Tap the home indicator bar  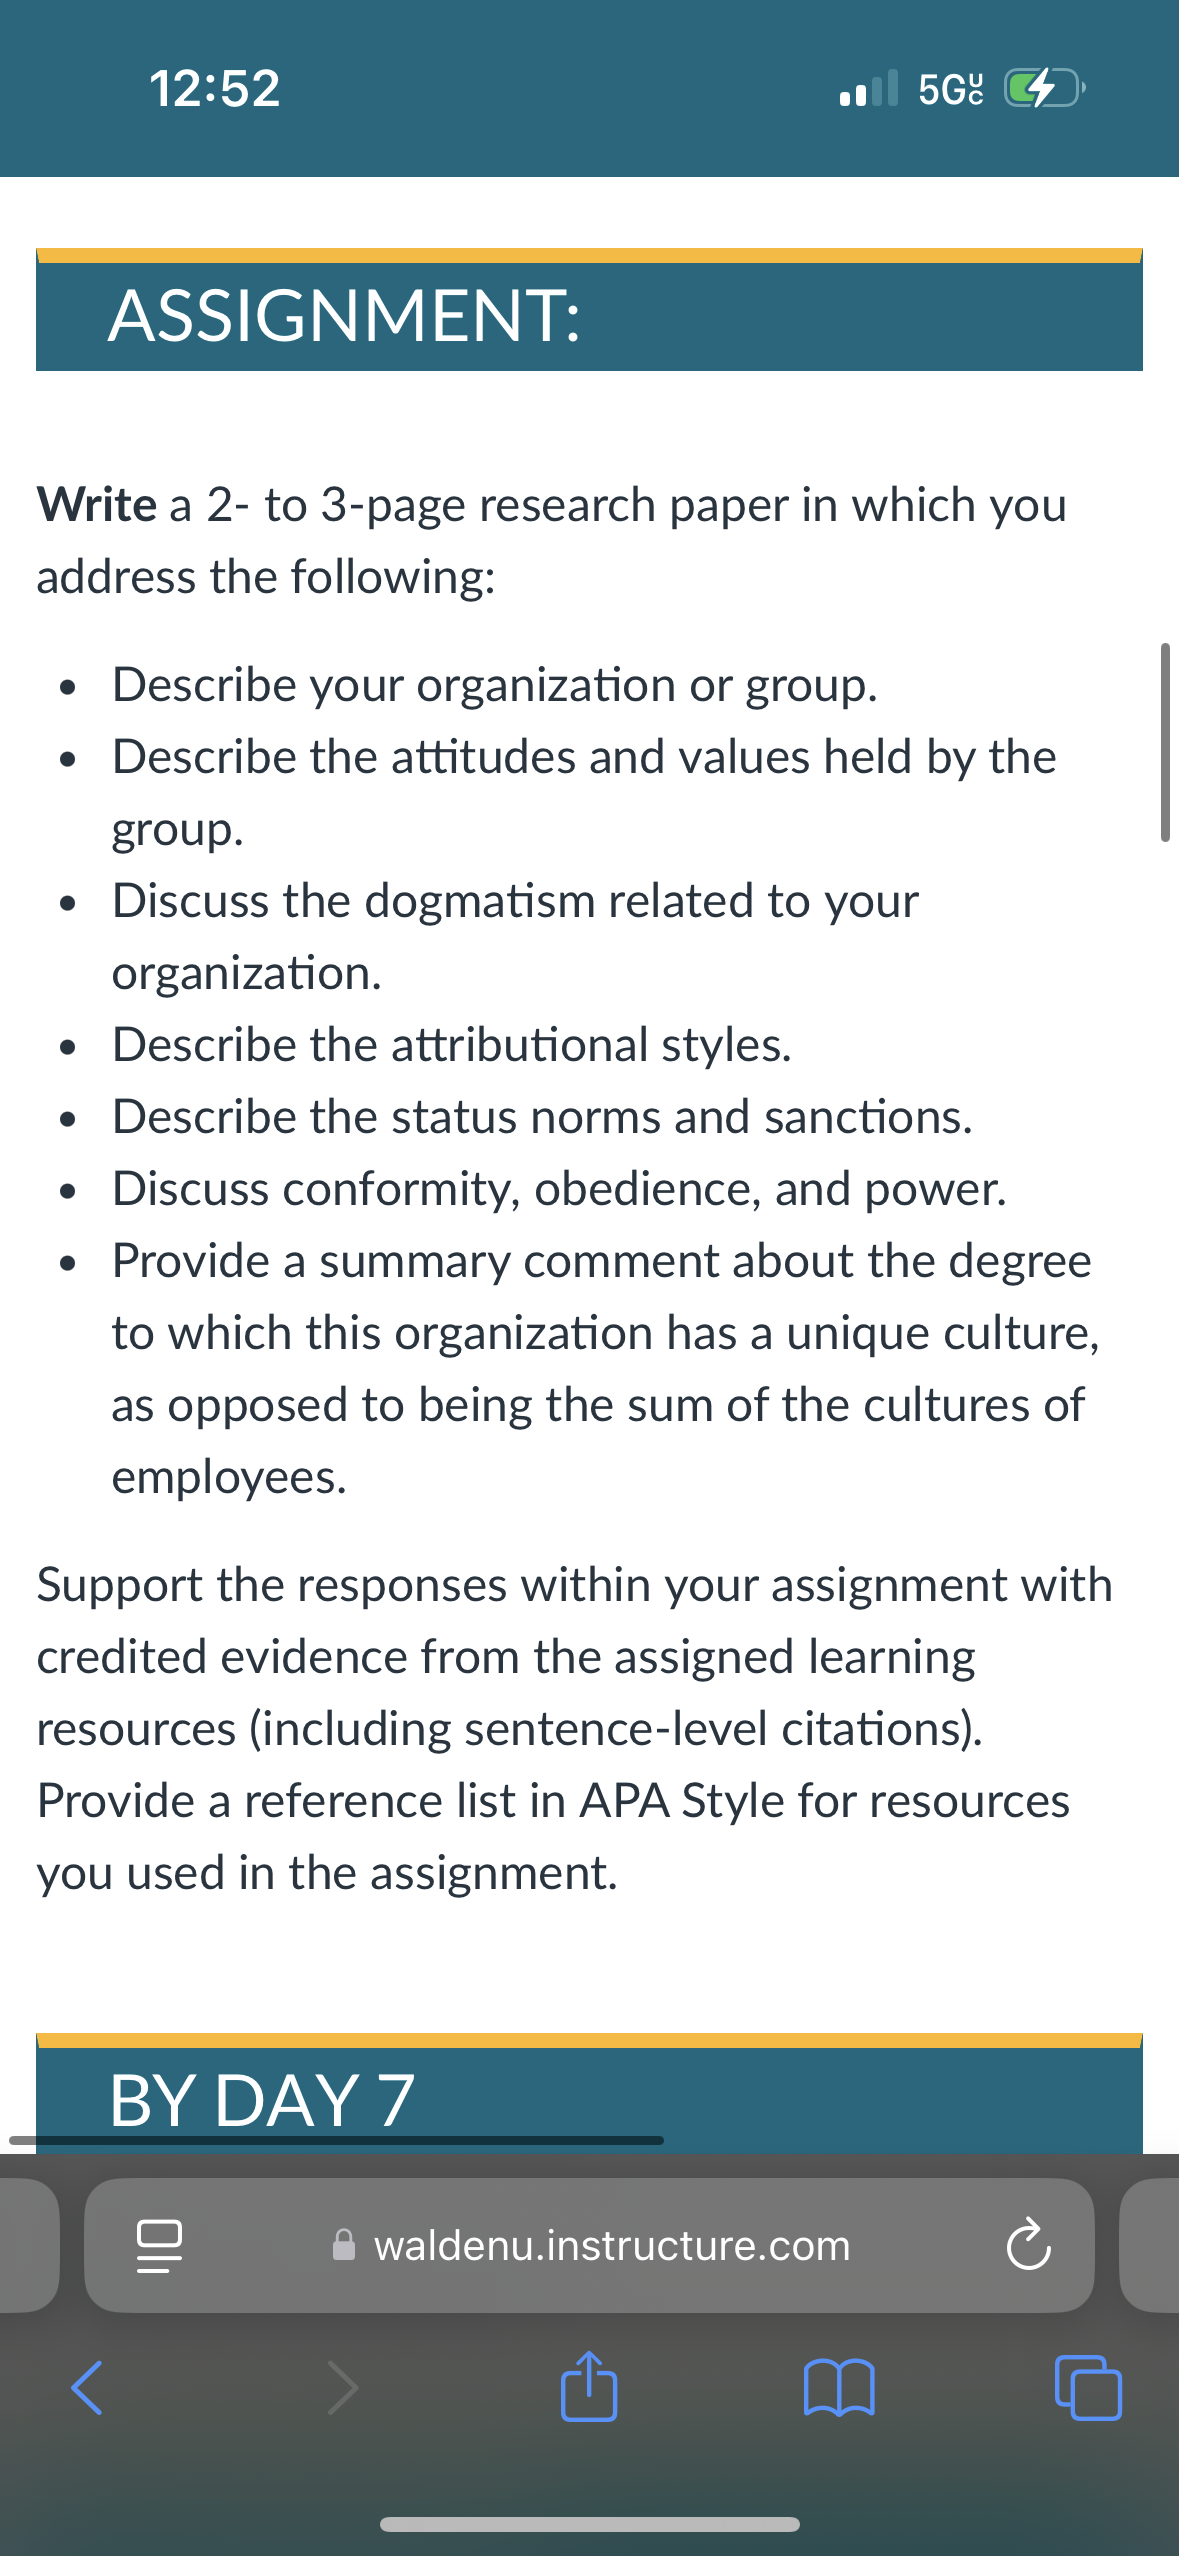coord(589,2524)
